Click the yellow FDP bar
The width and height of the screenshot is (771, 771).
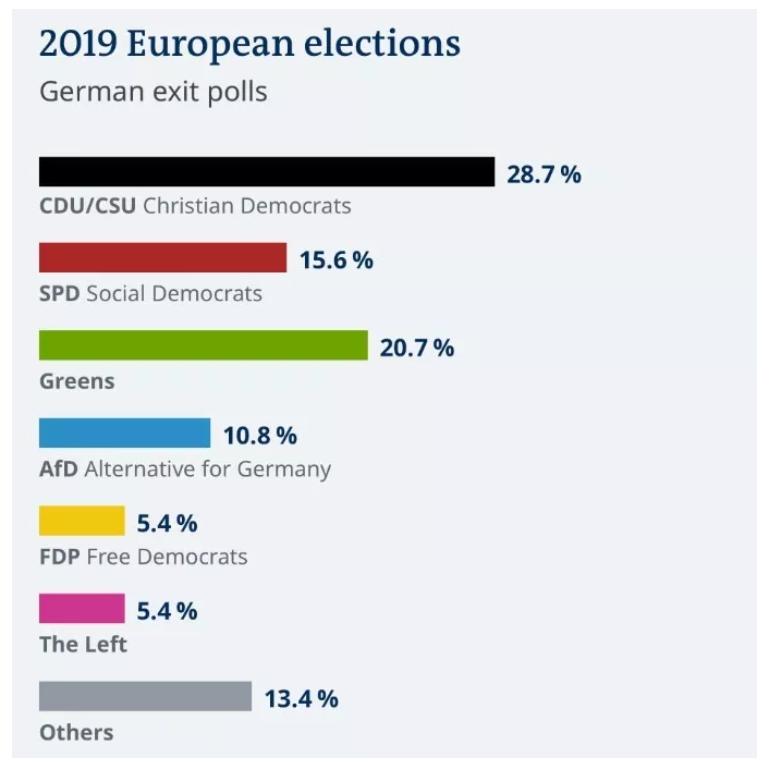[x=82, y=521]
